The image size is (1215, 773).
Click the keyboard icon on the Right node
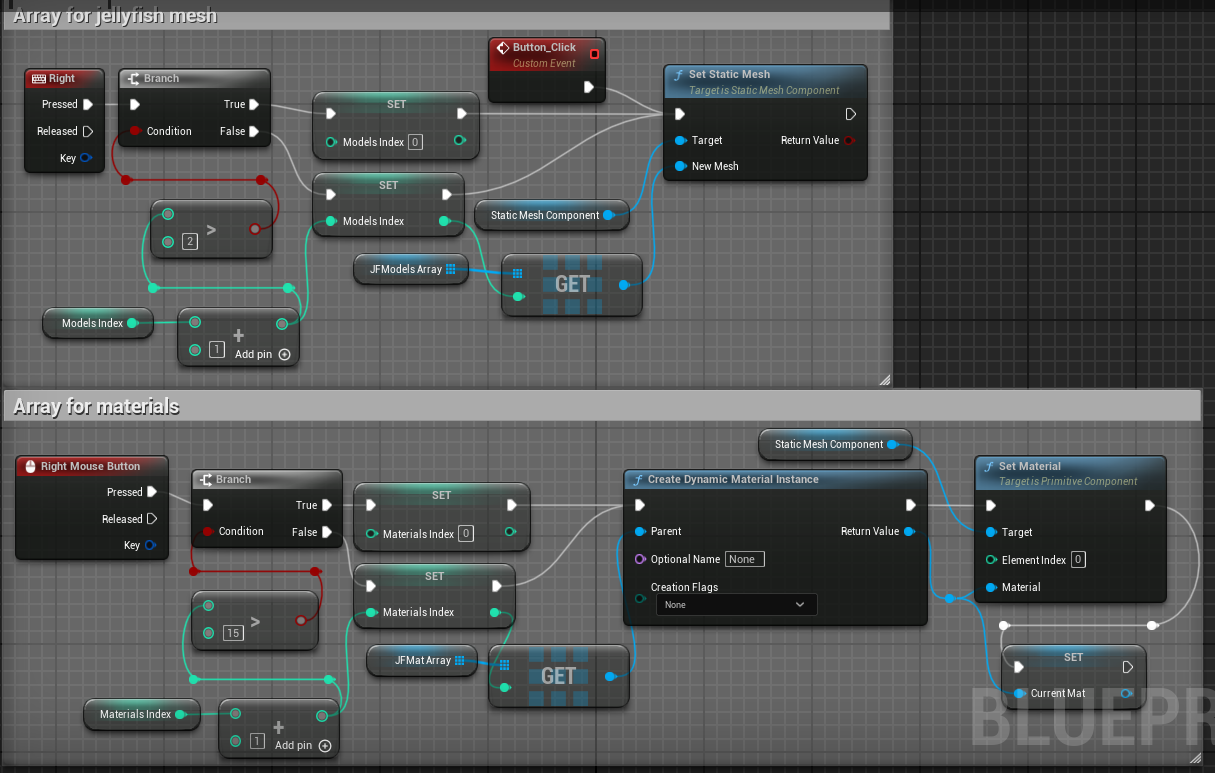click(x=38, y=79)
